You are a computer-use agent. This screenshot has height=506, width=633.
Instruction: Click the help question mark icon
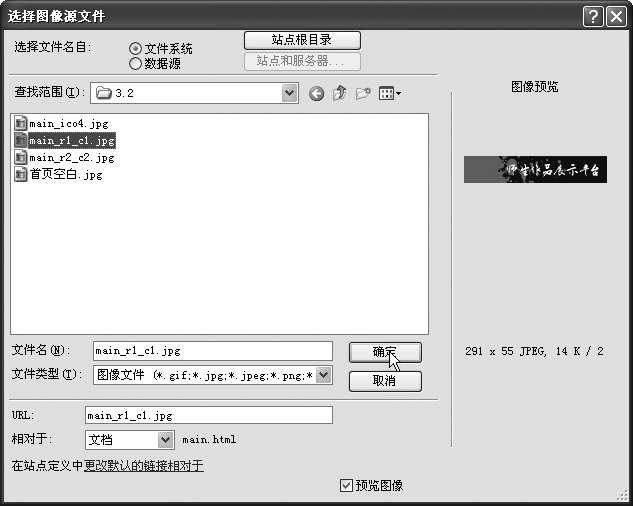593,17
